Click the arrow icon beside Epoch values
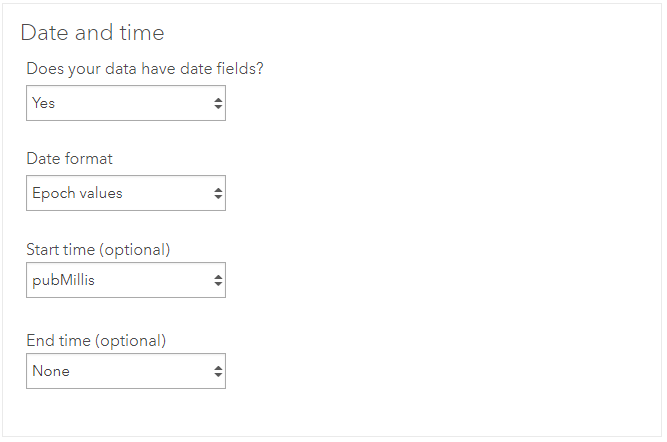Screen dimensions: 667x442 (x=218, y=193)
